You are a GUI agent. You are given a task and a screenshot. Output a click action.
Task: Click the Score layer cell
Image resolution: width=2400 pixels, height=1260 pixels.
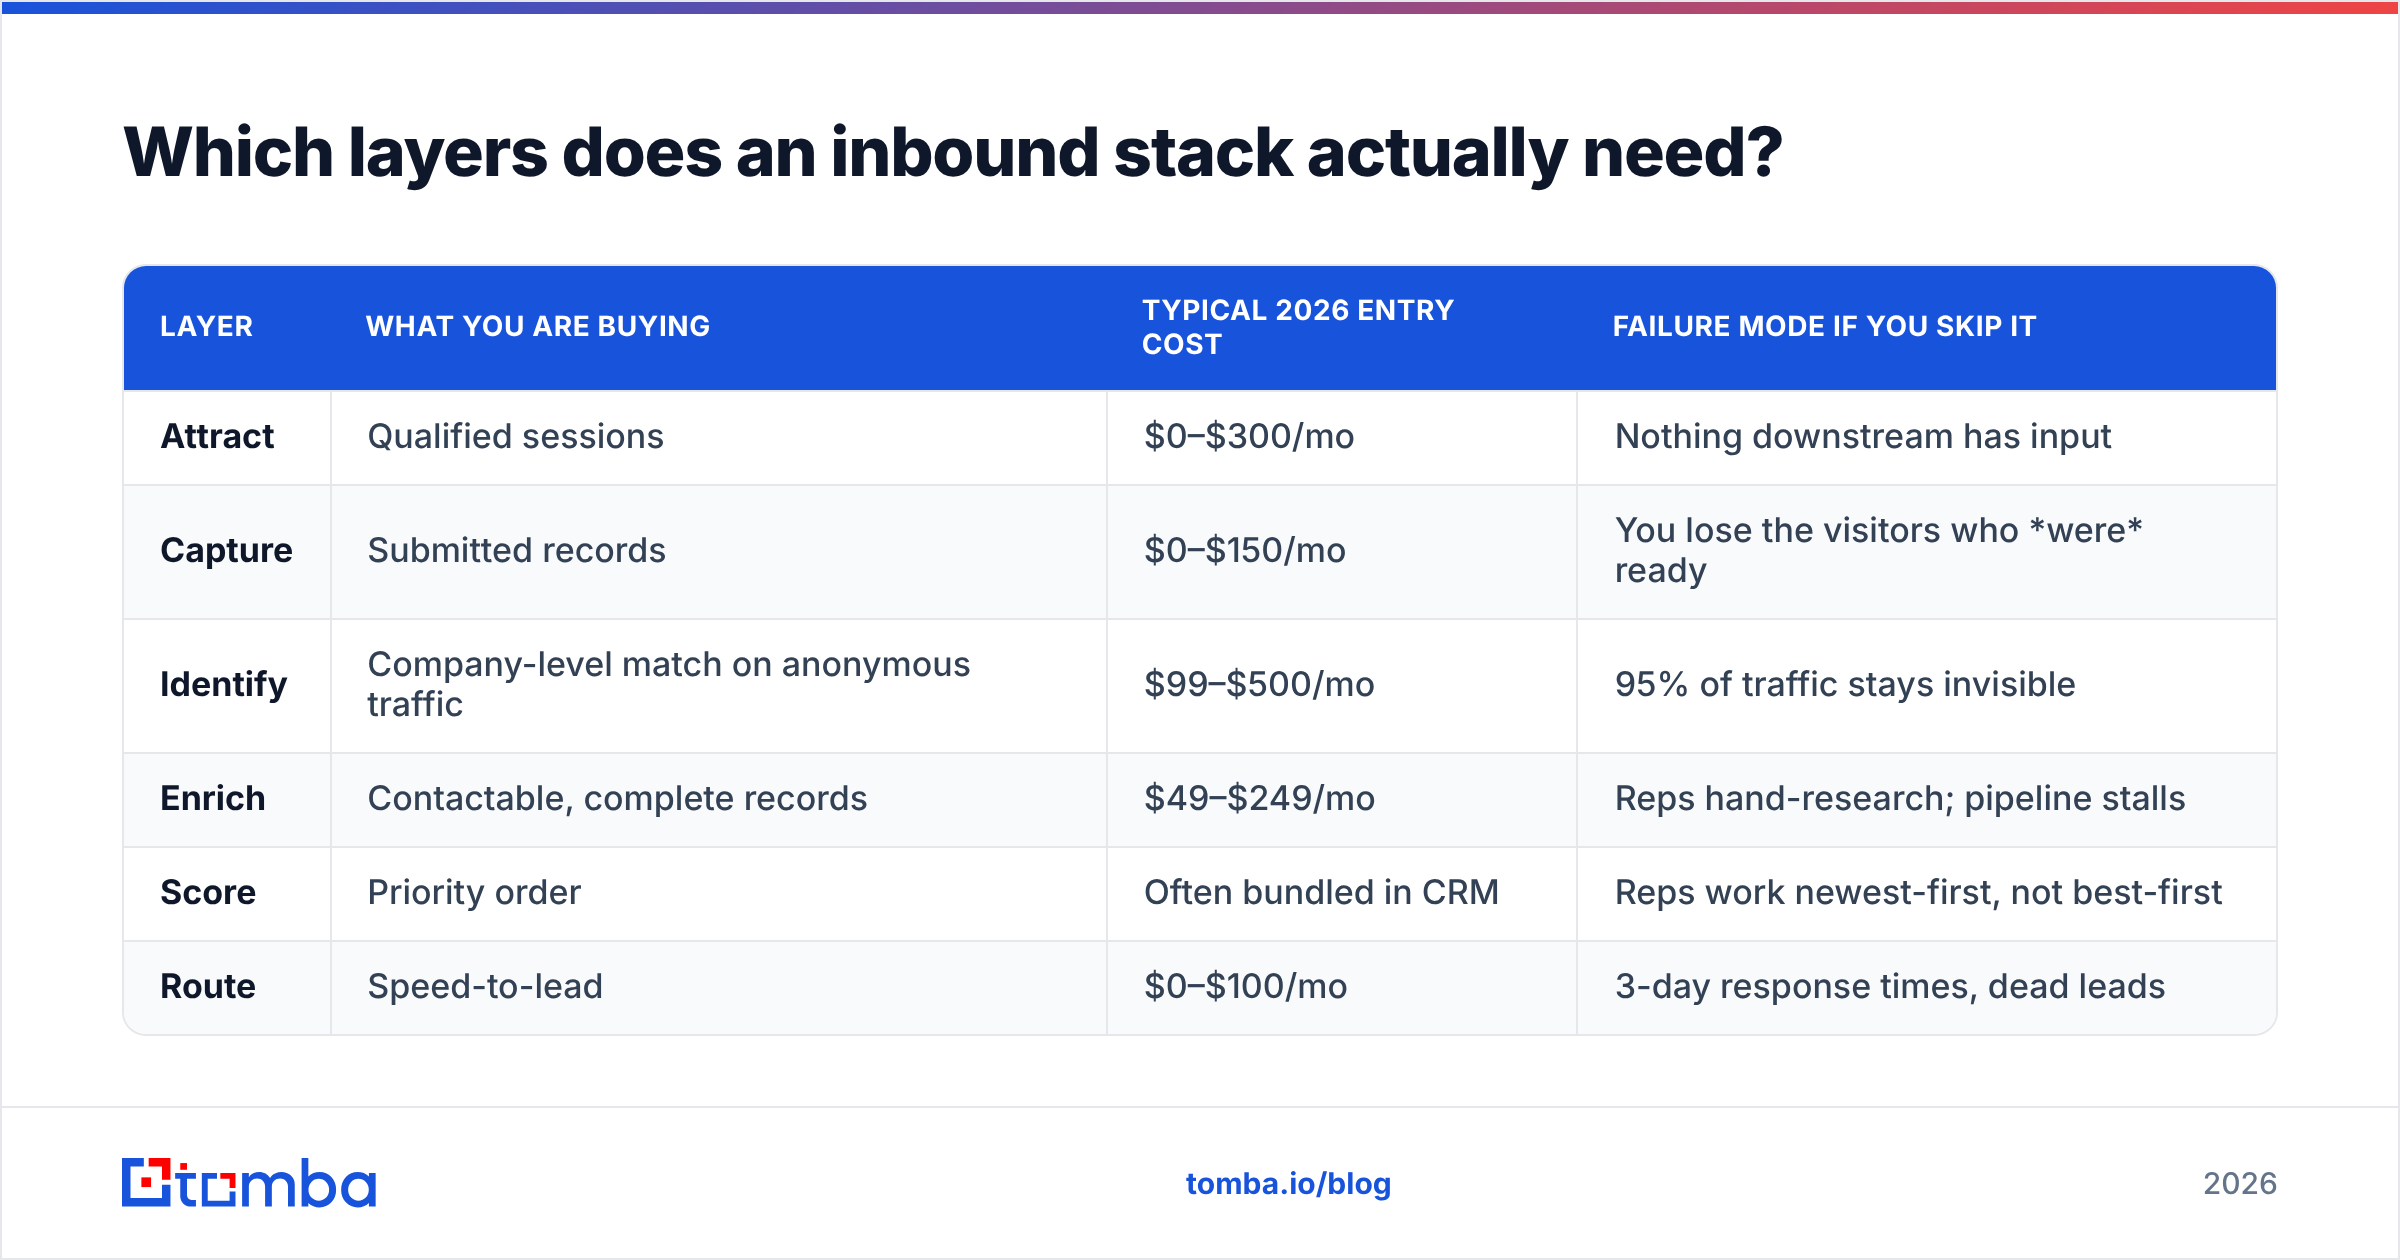[227, 894]
